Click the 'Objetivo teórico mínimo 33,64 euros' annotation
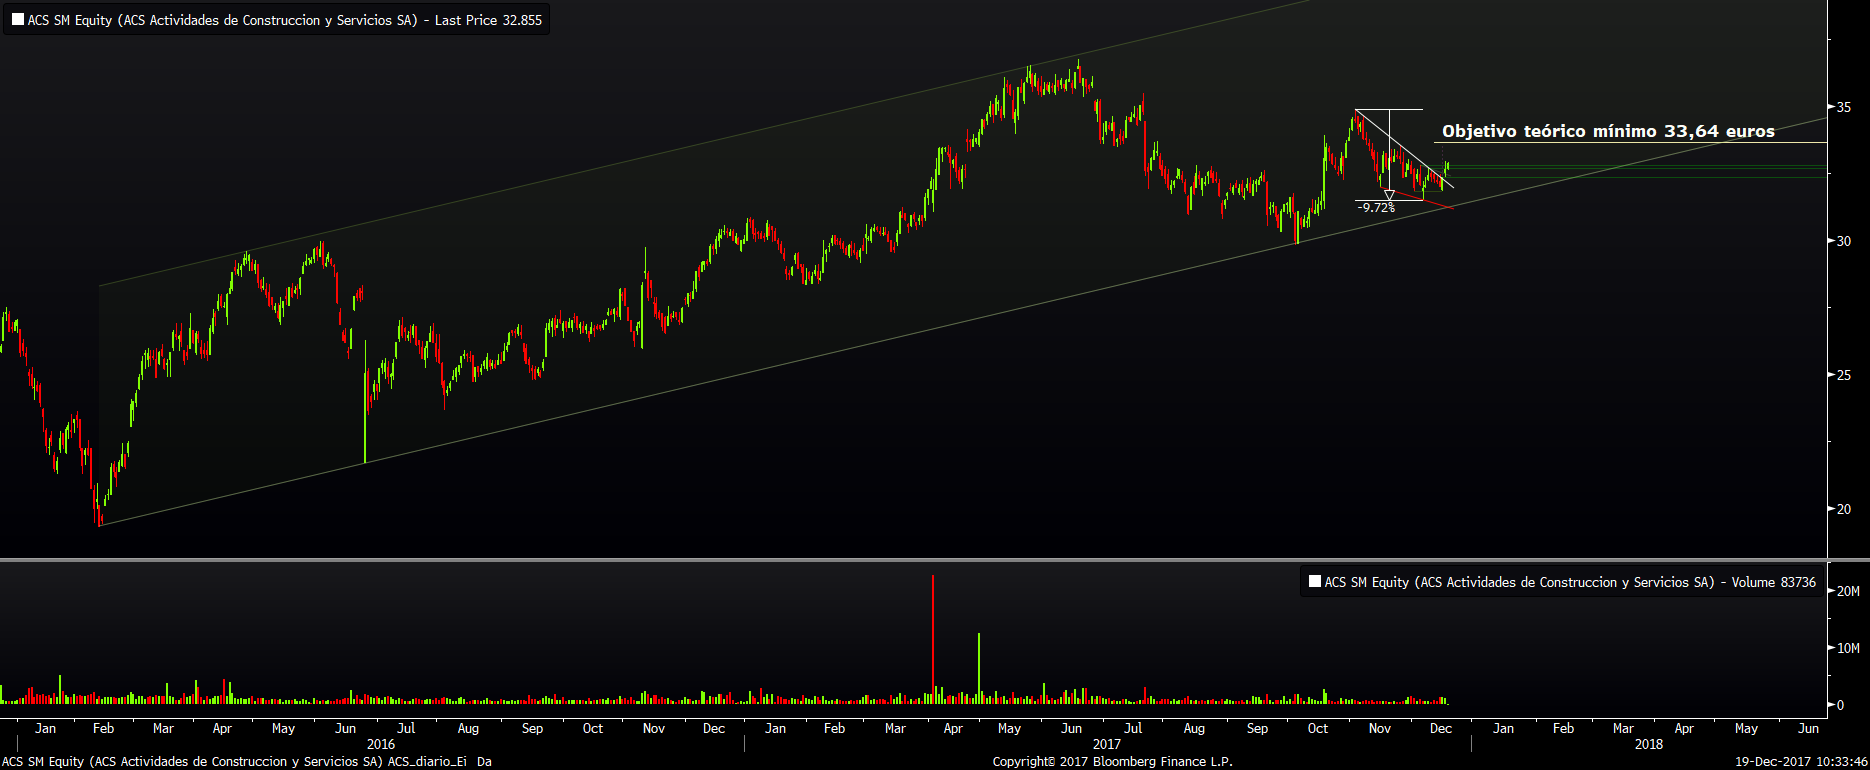 [1608, 131]
